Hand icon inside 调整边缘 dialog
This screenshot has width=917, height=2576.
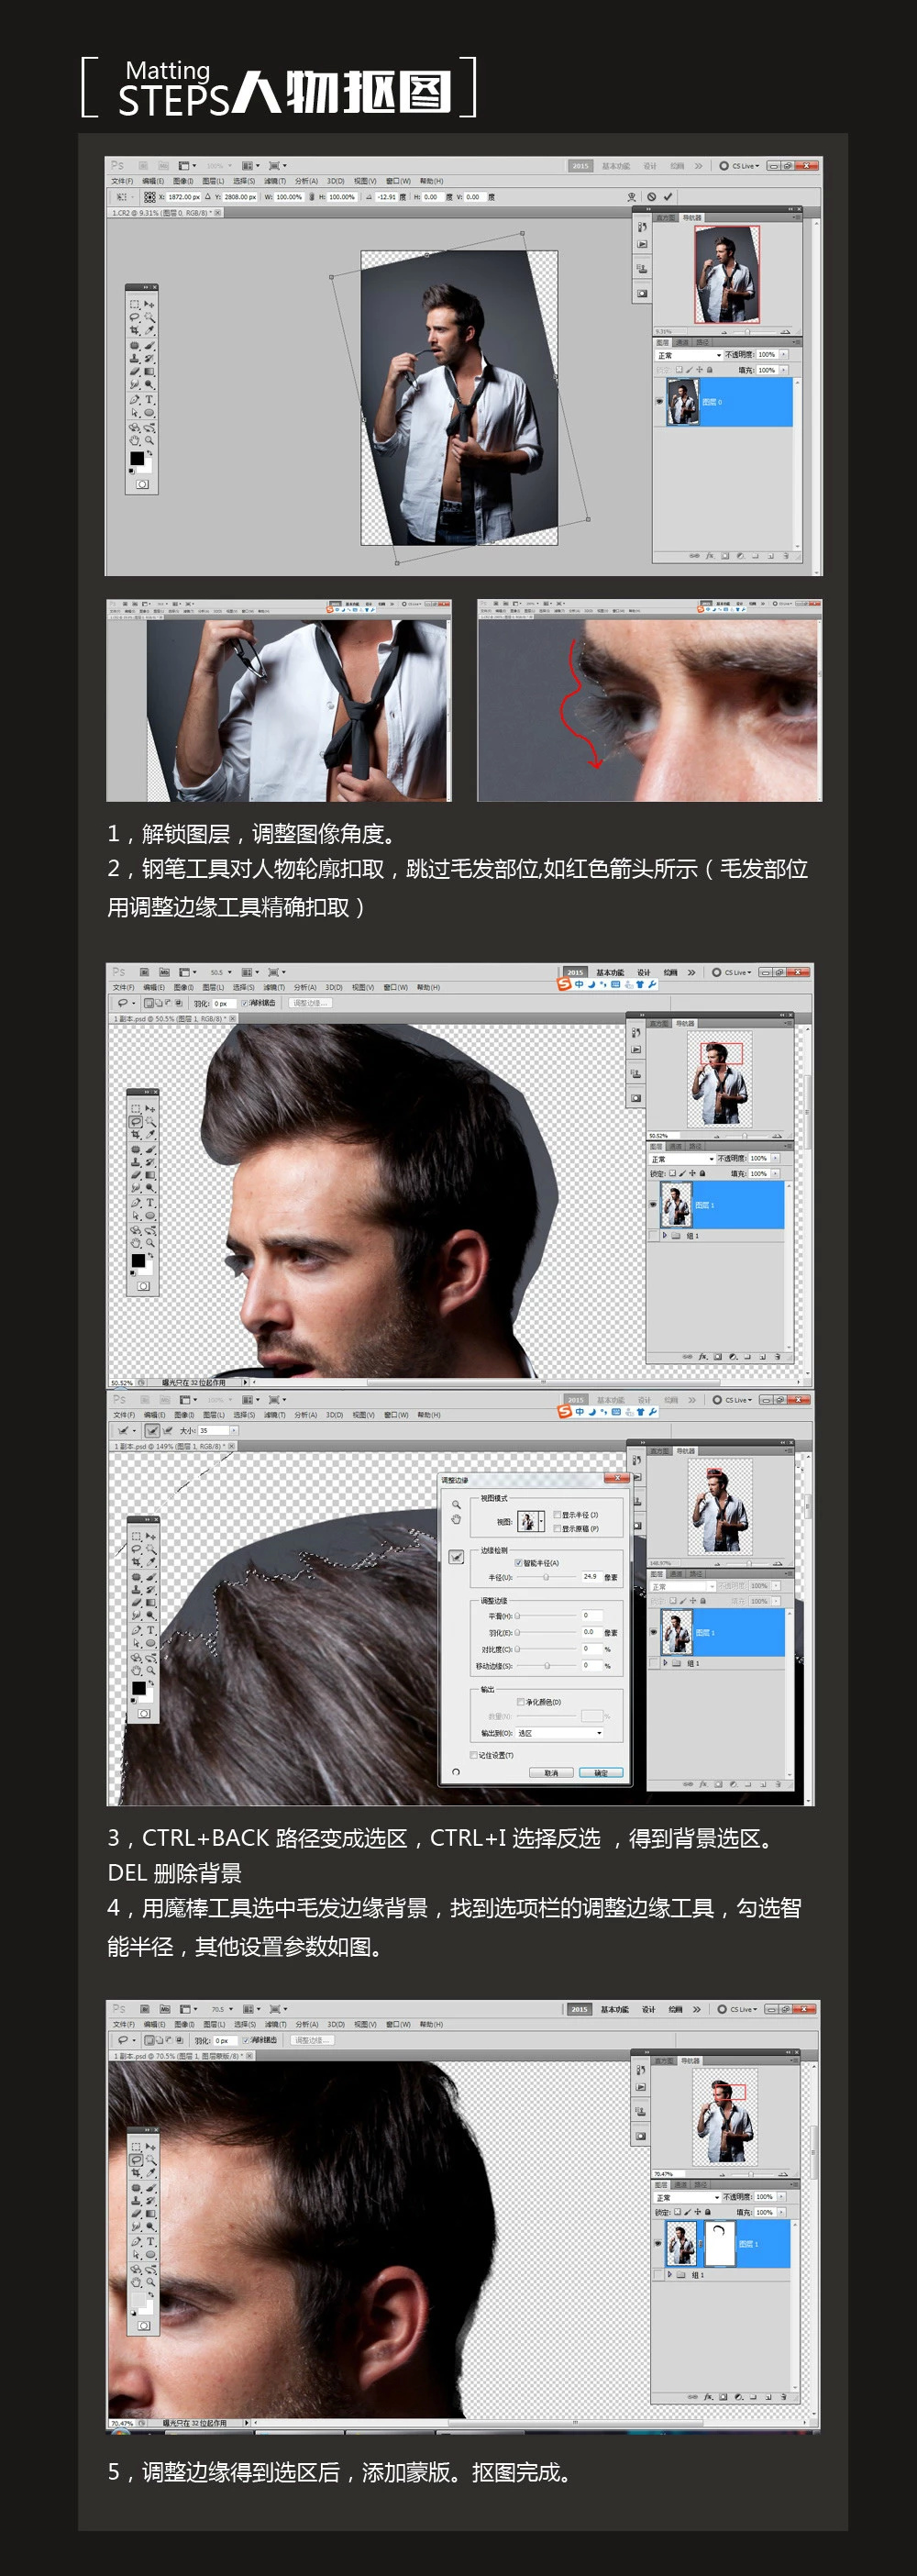click(x=456, y=1519)
